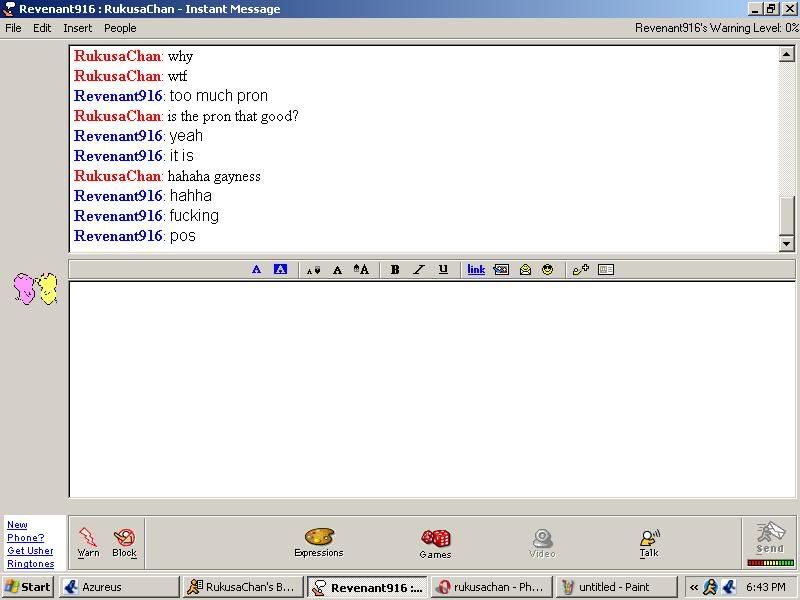Click the 'is the pron that good?' message

click(x=233, y=116)
